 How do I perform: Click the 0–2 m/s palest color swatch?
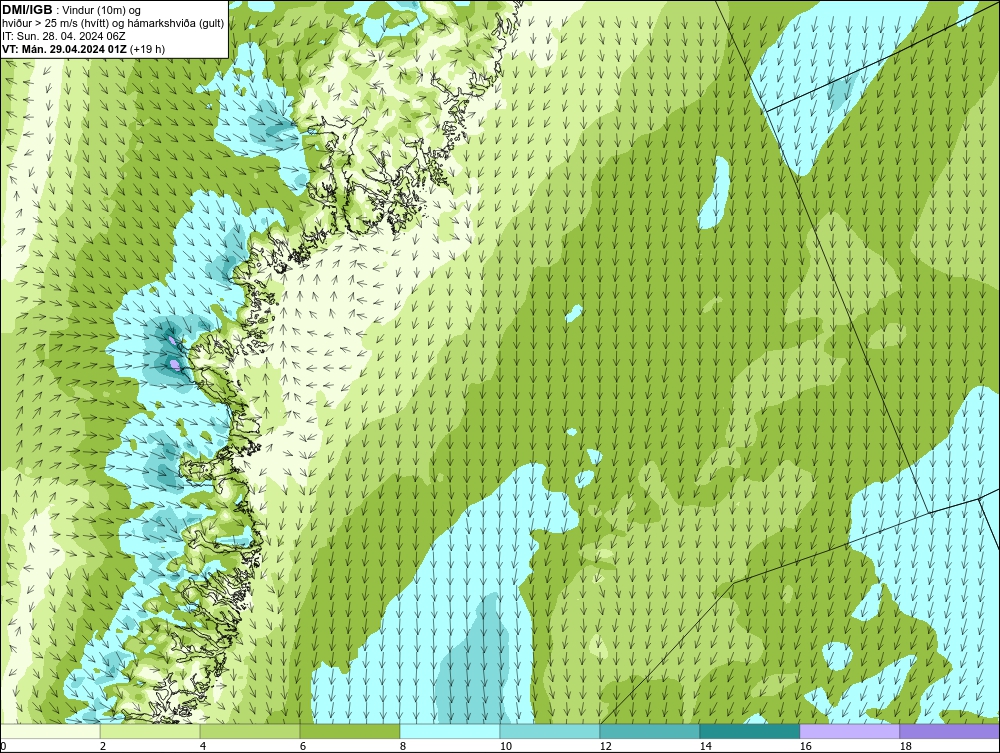[x=50, y=731]
